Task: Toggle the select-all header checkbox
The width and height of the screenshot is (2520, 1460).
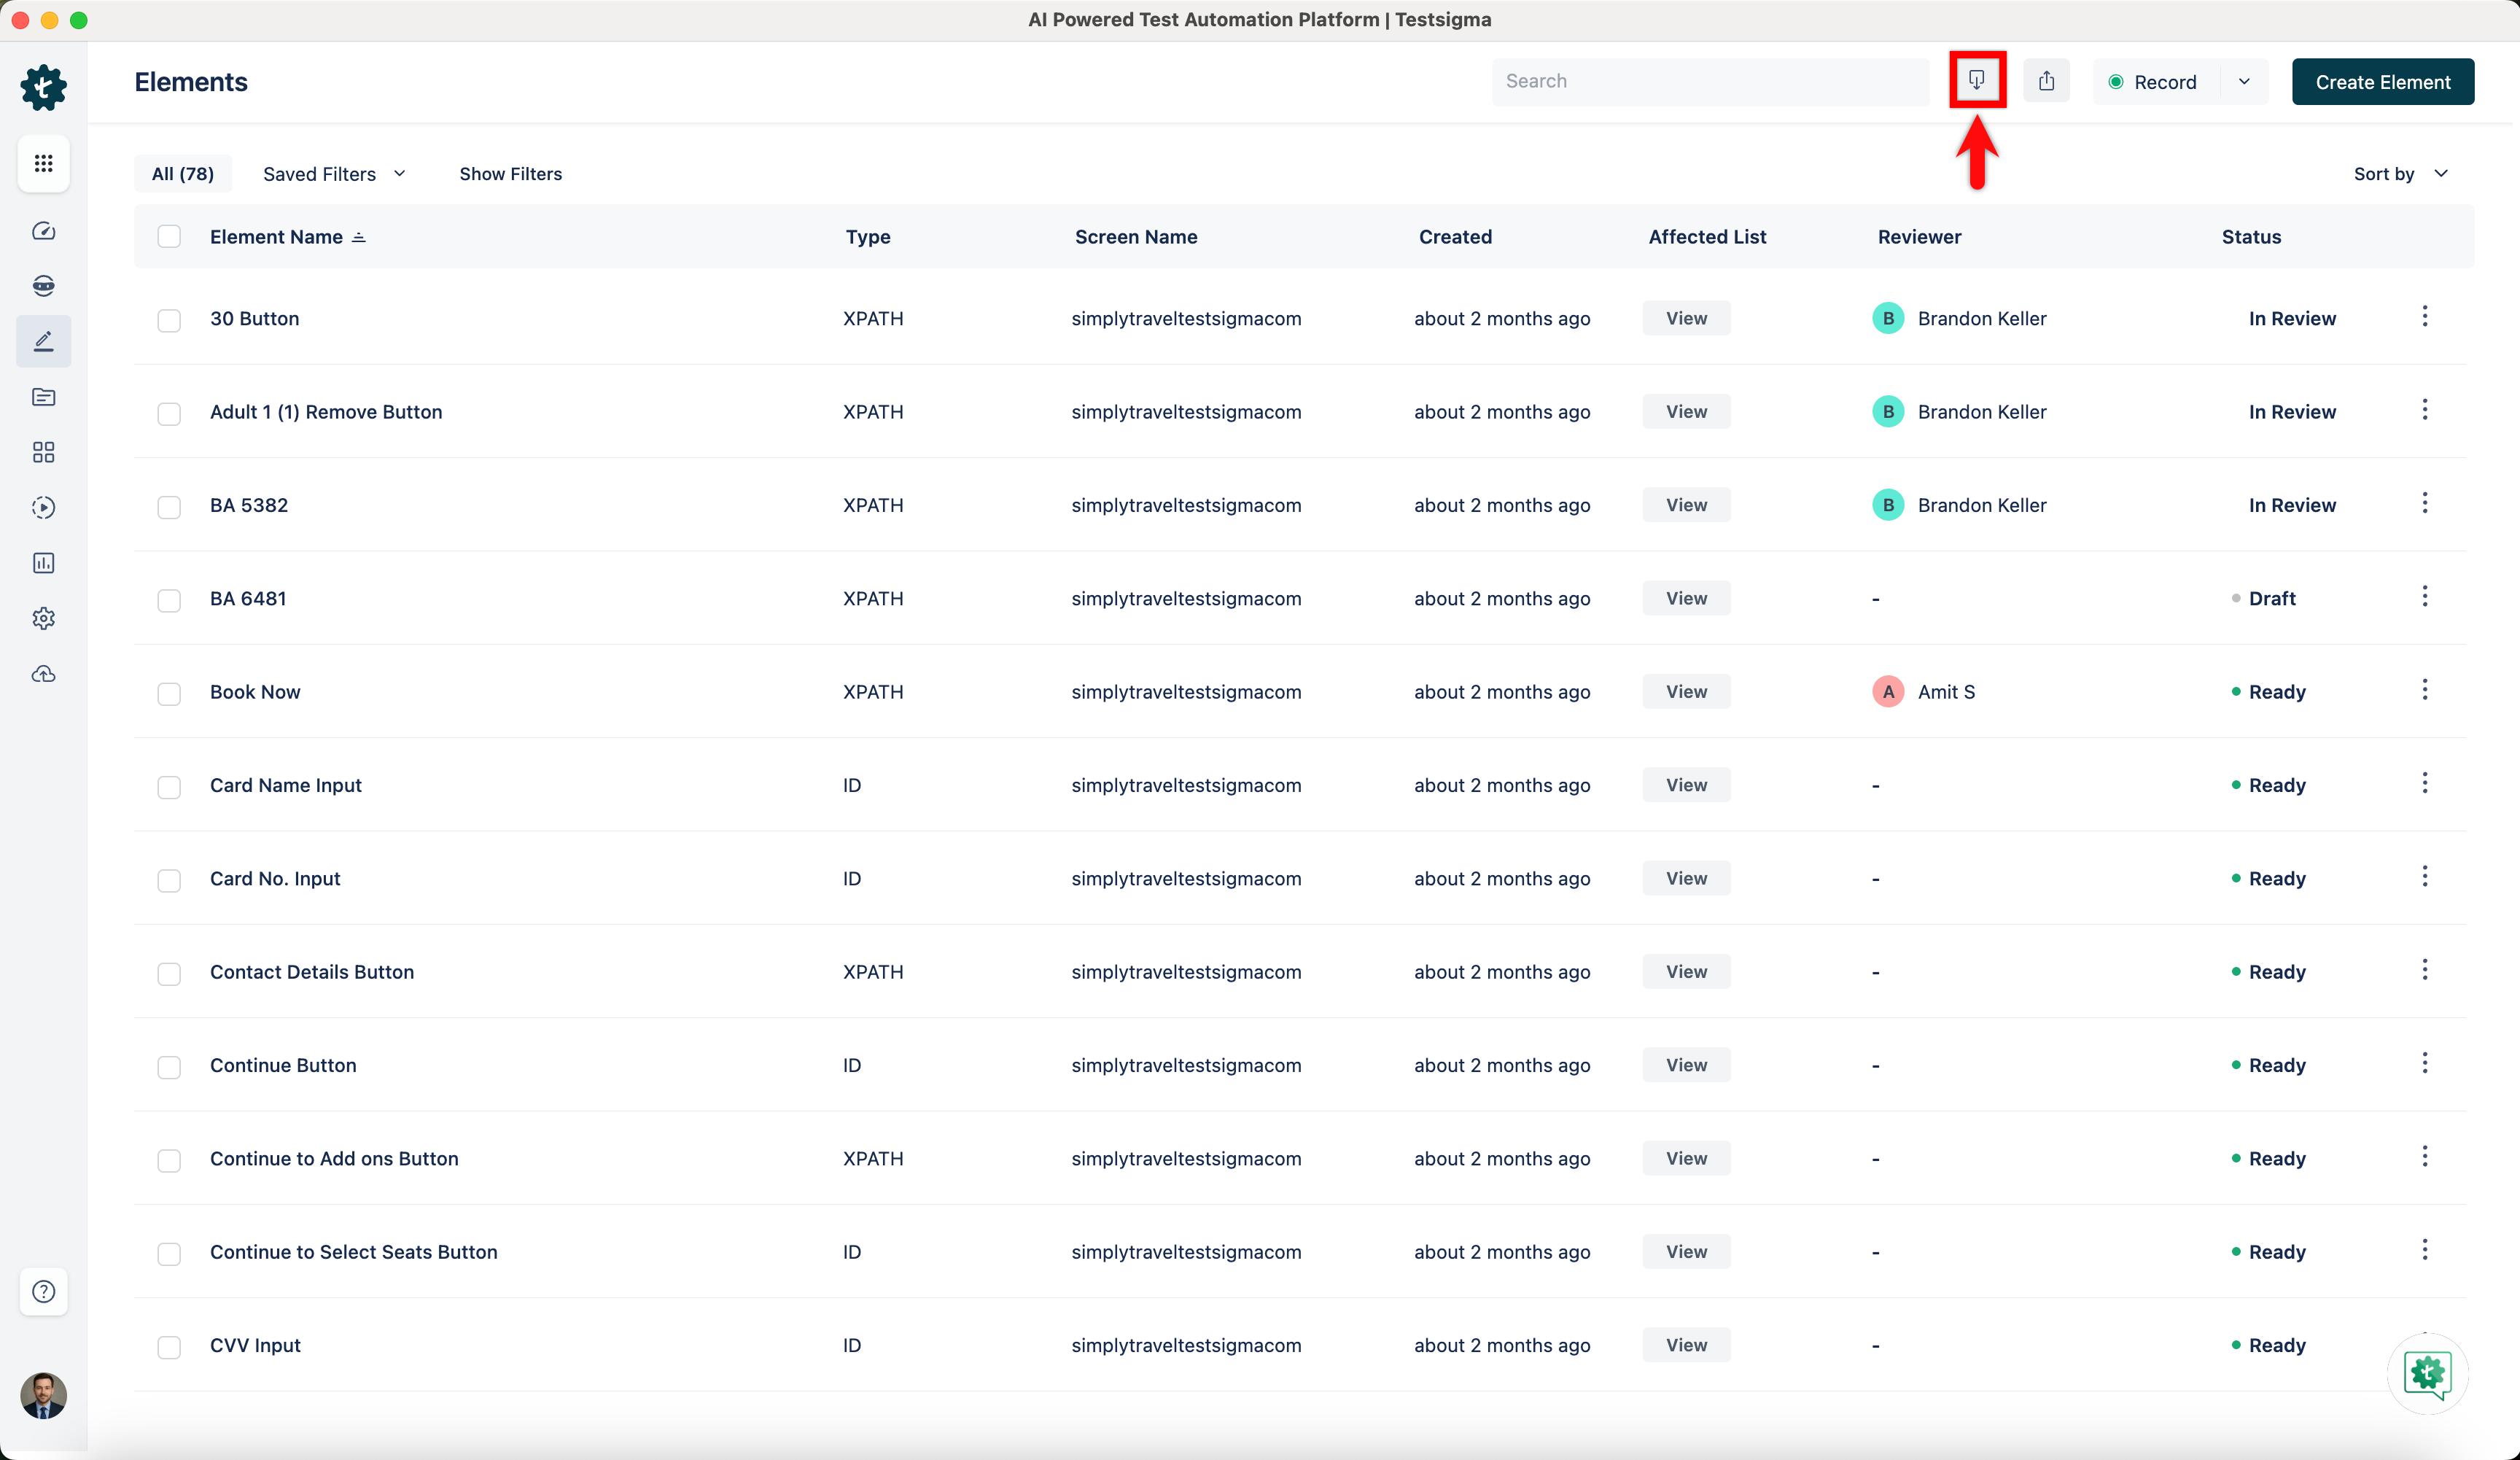Action: (x=169, y=237)
